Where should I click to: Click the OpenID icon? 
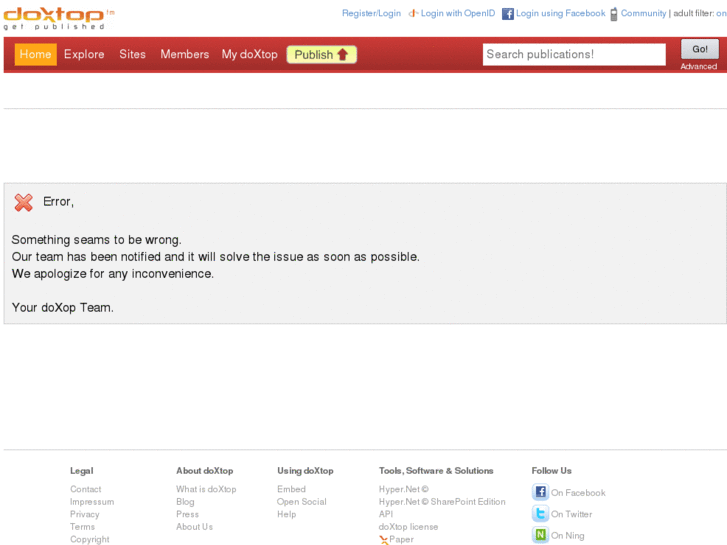[x=413, y=13]
